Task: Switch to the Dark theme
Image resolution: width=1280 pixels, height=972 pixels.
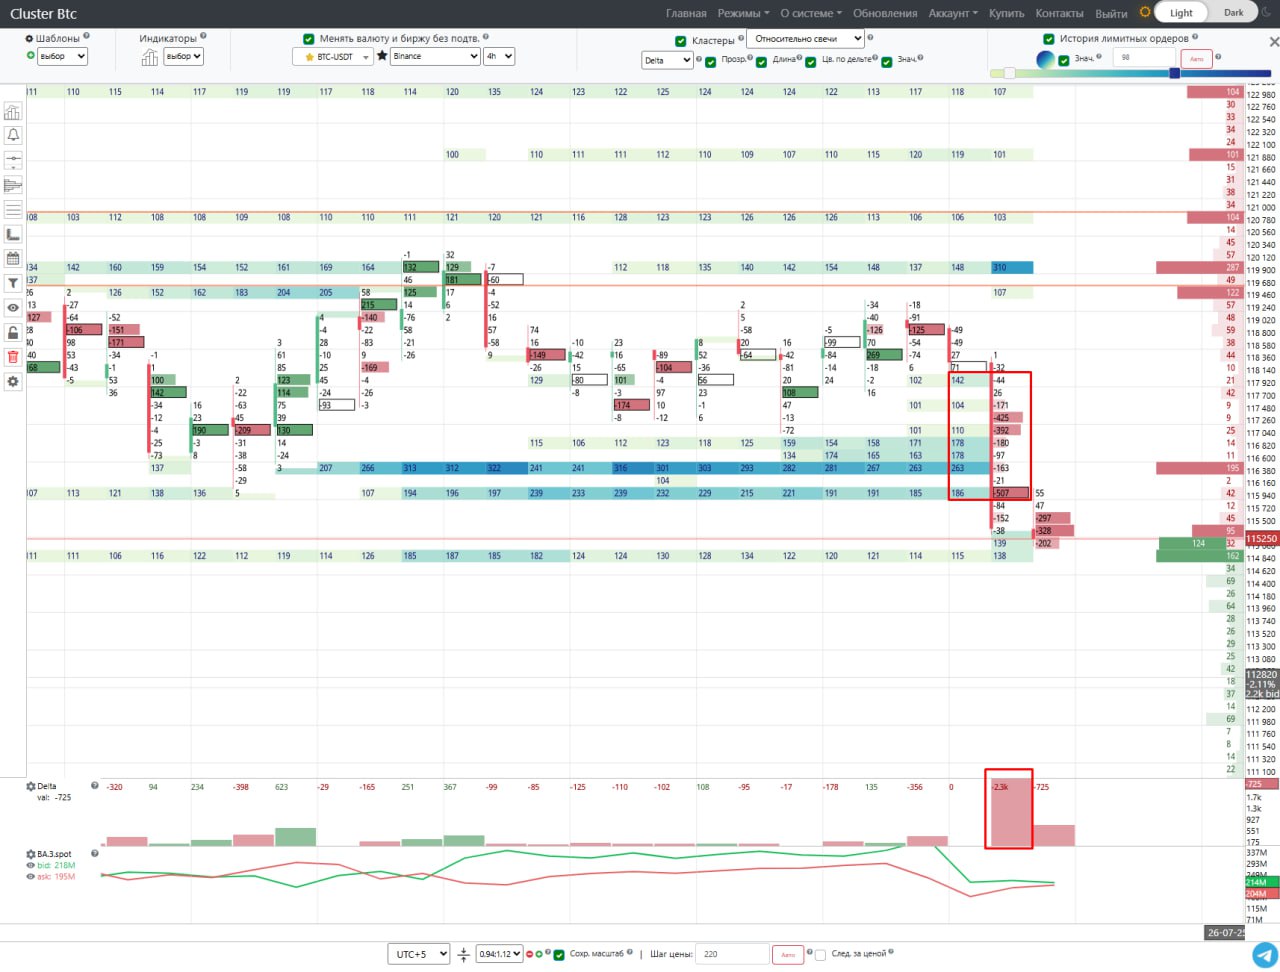Action: (1234, 13)
